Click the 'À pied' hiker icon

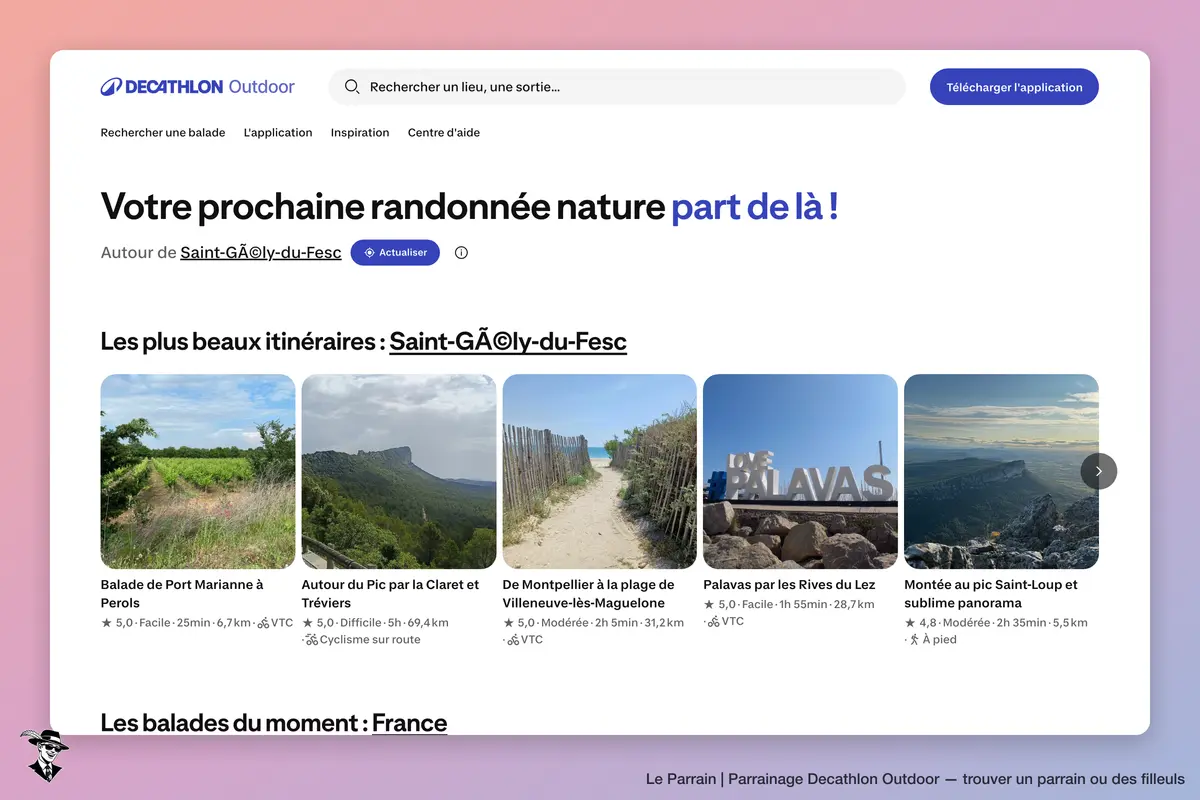914,640
